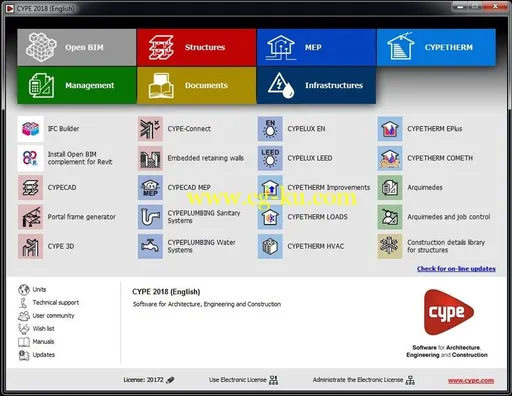Click the Units label
Viewport: 512px width, 396px height.
coord(39,290)
